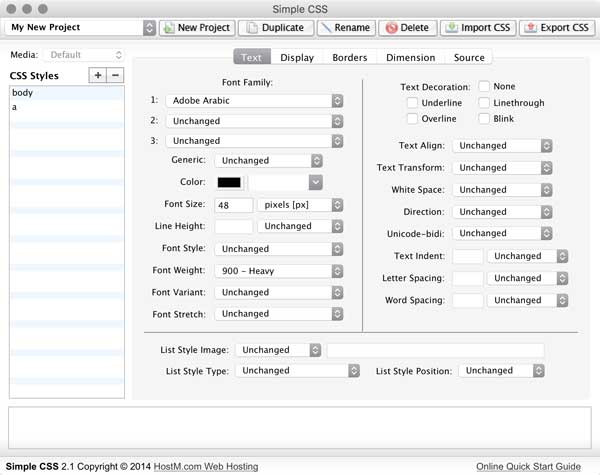Open the Word Spacing unit dropdown

[527, 300]
